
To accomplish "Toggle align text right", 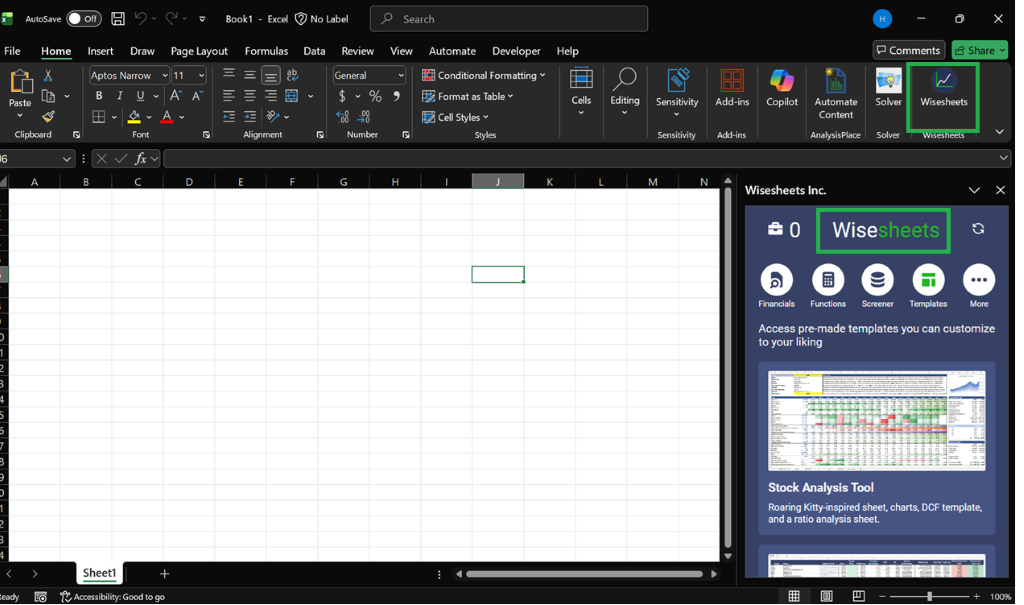I will 272,97.
